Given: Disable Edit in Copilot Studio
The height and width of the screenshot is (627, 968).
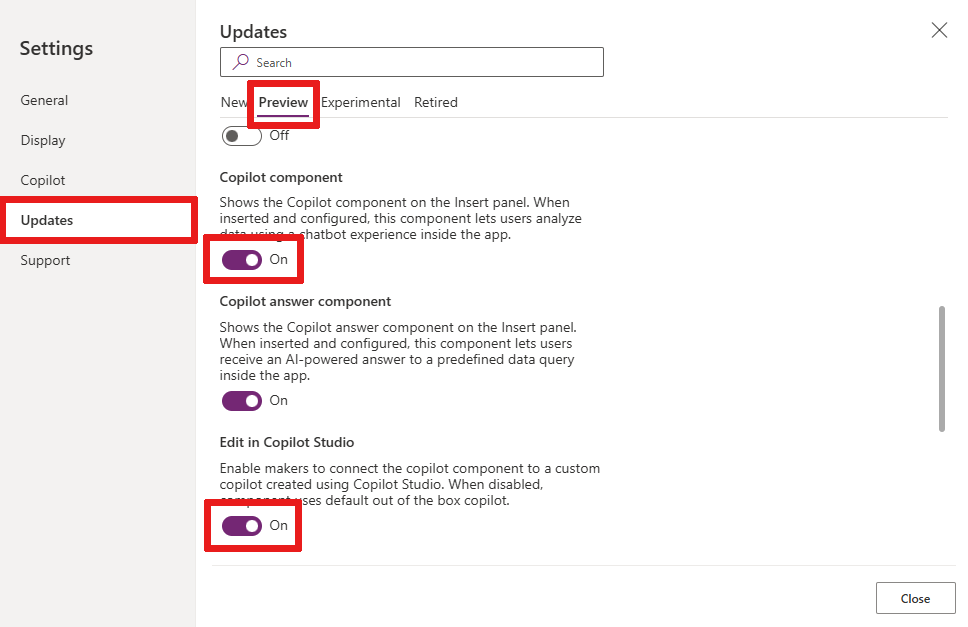Looking at the screenshot, I should 241,525.
